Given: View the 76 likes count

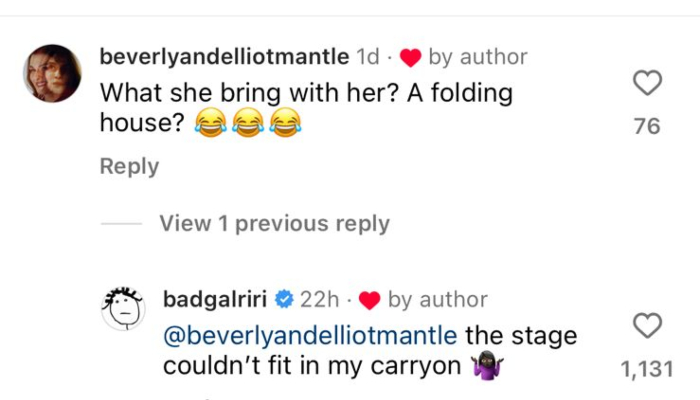Looking at the screenshot, I should [x=648, y=126].
